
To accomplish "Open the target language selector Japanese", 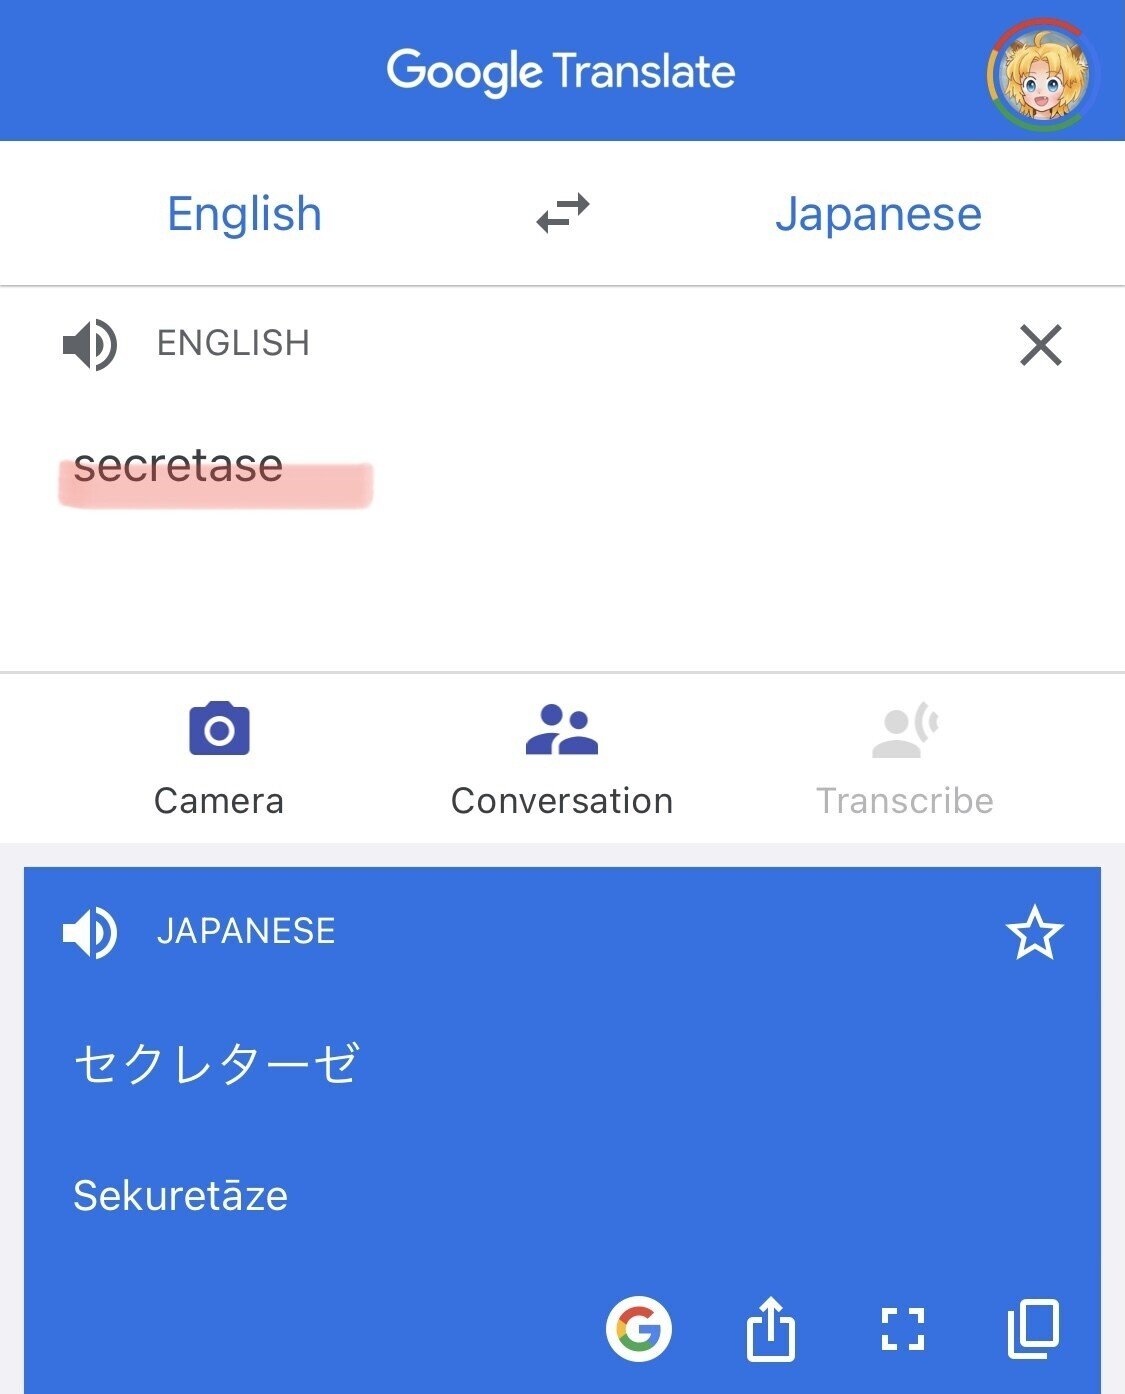I will [879, 212].
